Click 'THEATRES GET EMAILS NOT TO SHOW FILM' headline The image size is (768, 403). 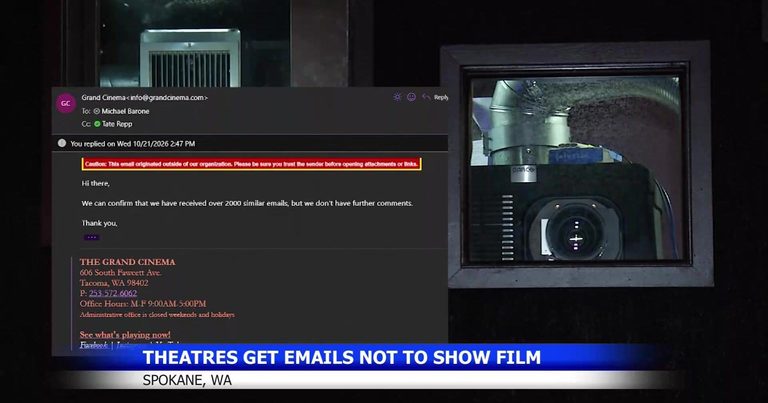pyautogui.click(x=342, y=357)
